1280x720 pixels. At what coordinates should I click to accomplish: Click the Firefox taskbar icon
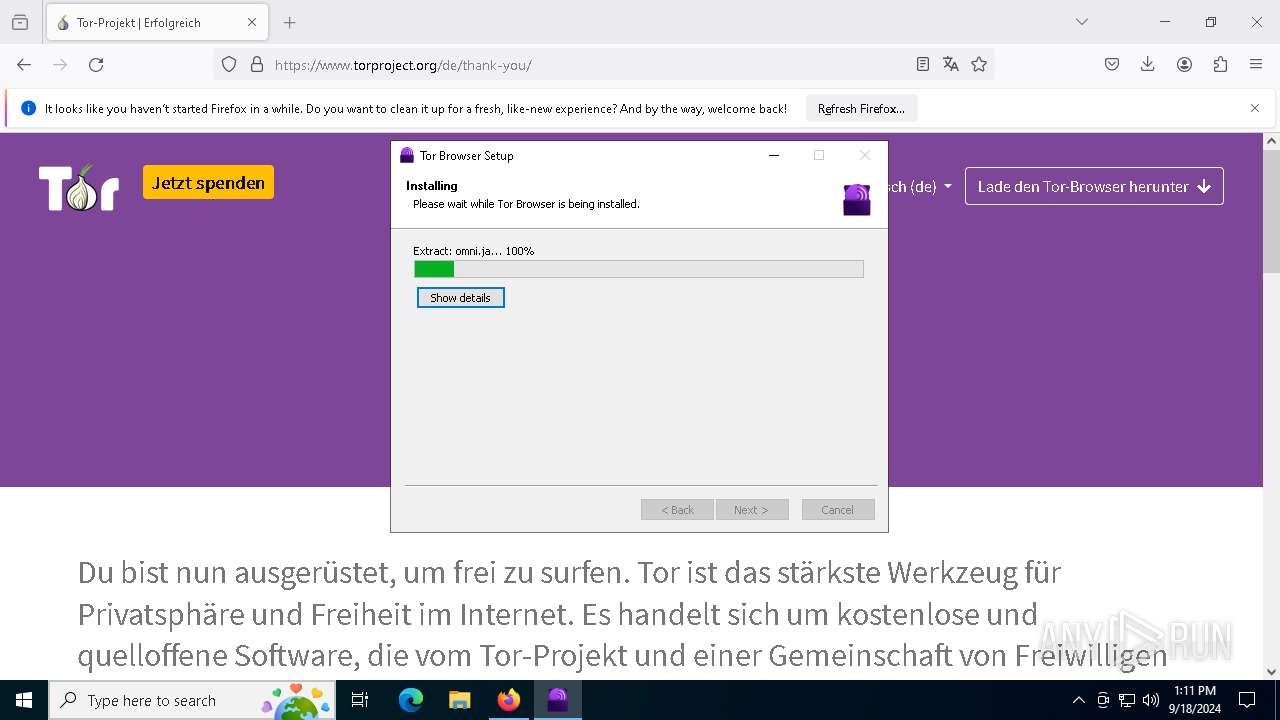[x=509, y=700]
